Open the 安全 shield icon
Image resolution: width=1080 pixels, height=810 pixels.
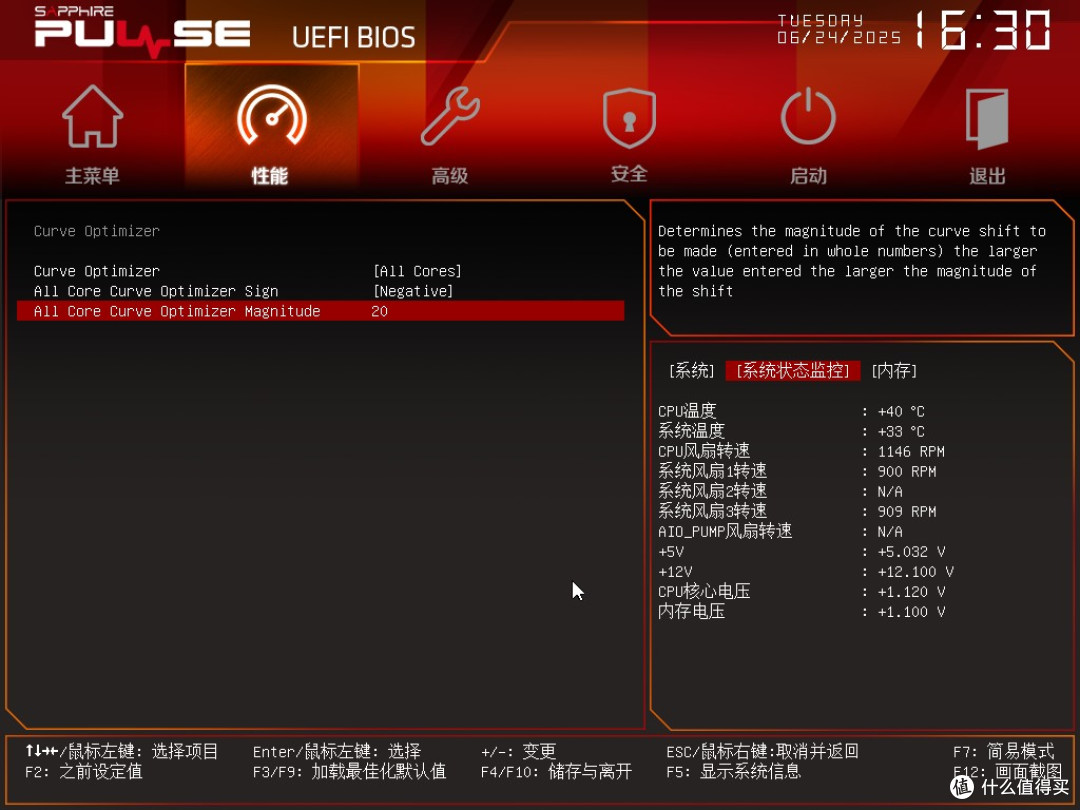coord(629,118)
